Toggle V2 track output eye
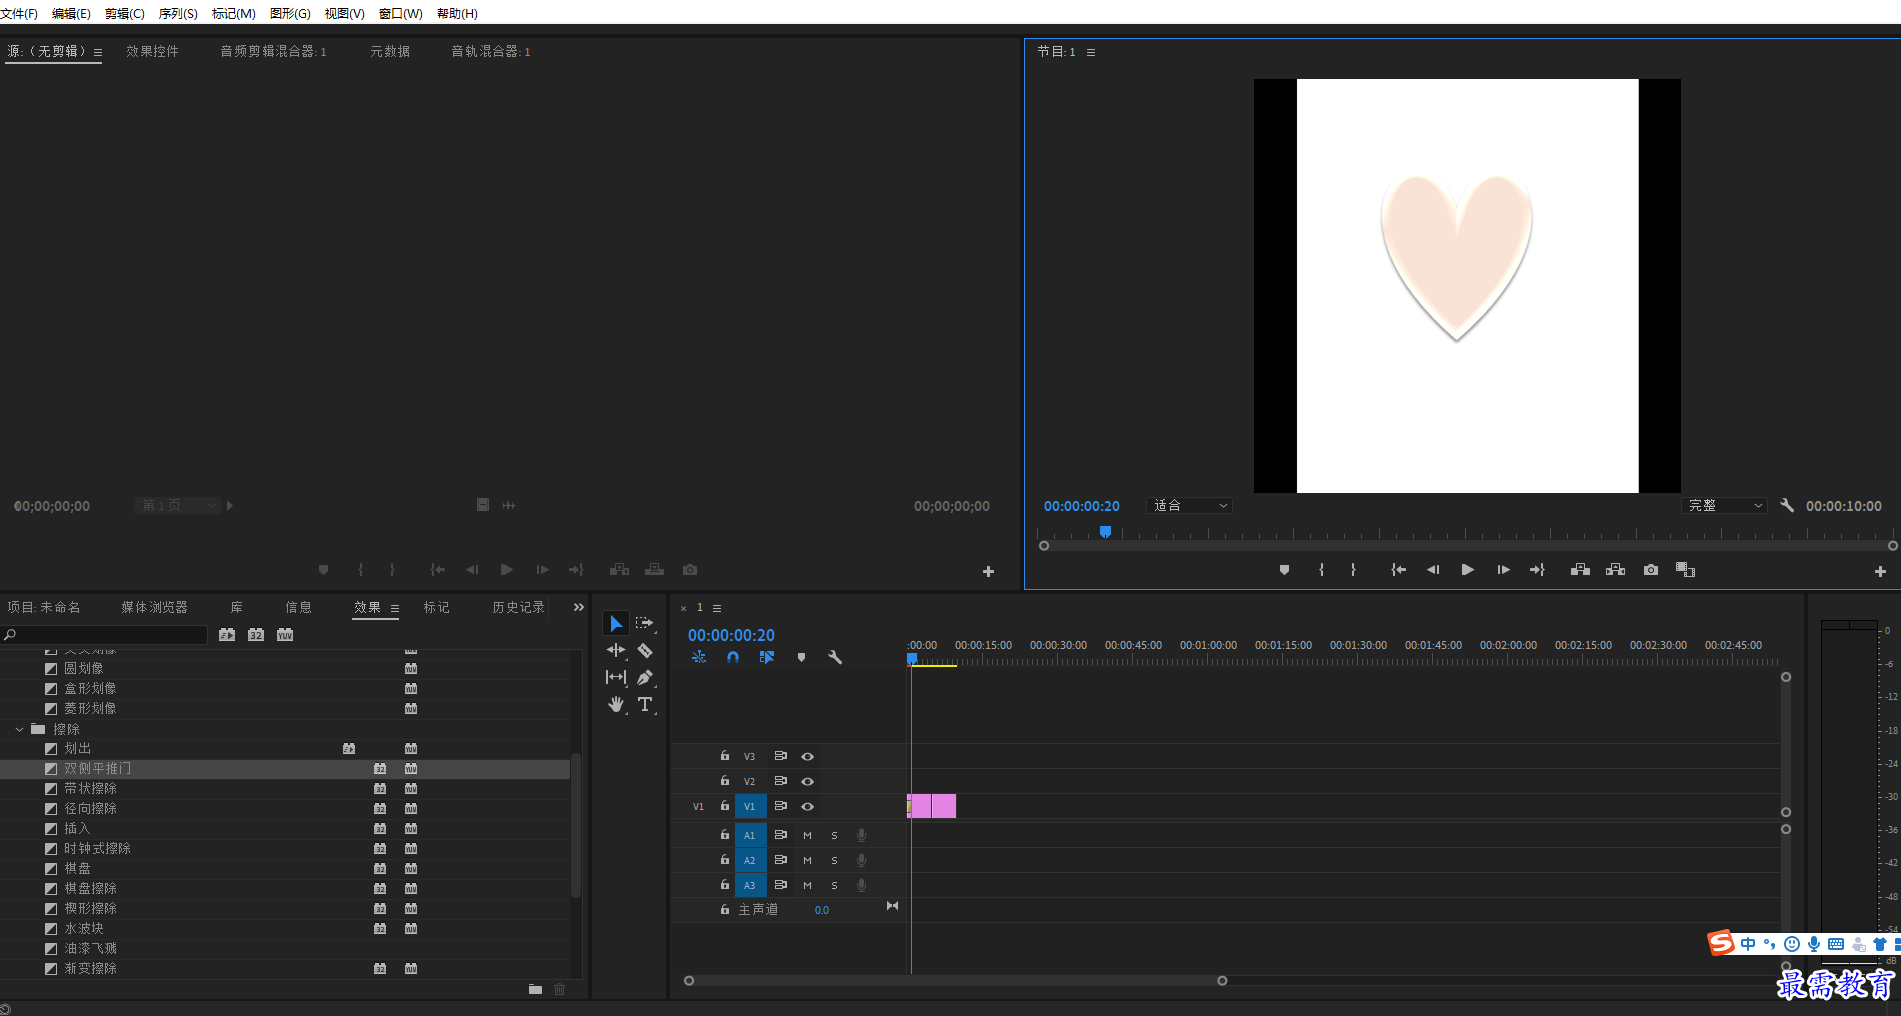1901x1016 pixels. coord(807,782)
